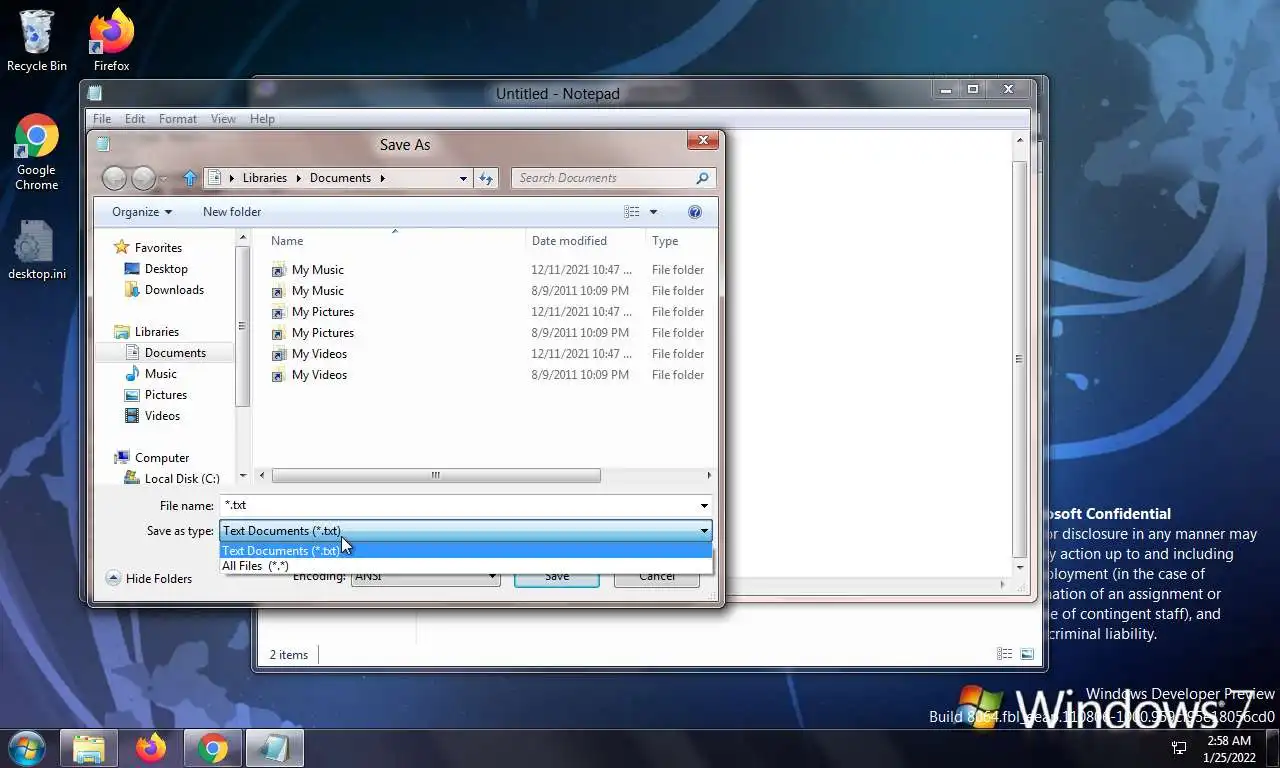Click the Favorites star heading
This screenshot has height=768, width=1280.
(x=148, y=248)
